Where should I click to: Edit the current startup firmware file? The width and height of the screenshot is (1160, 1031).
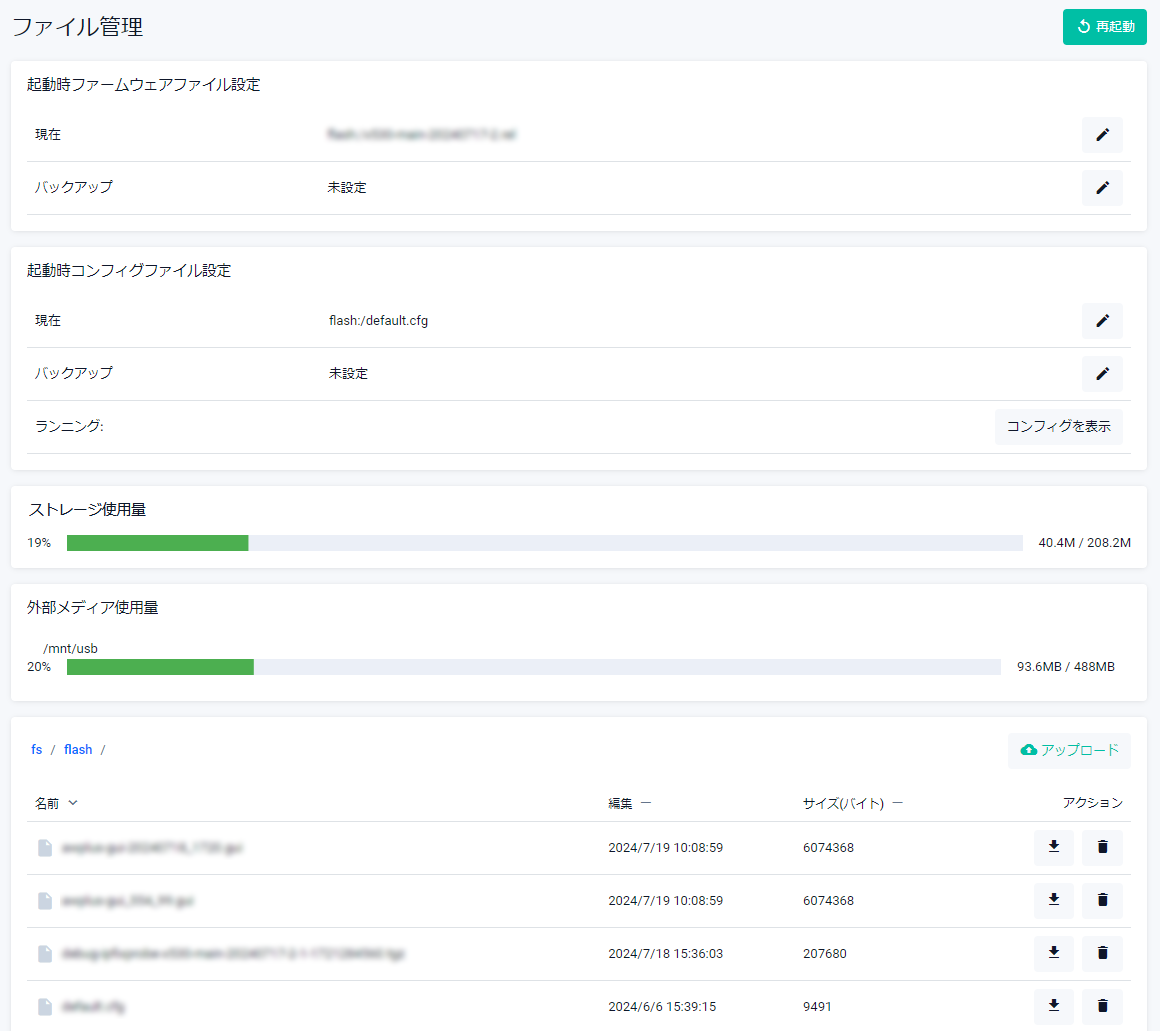click(1102, 135)
